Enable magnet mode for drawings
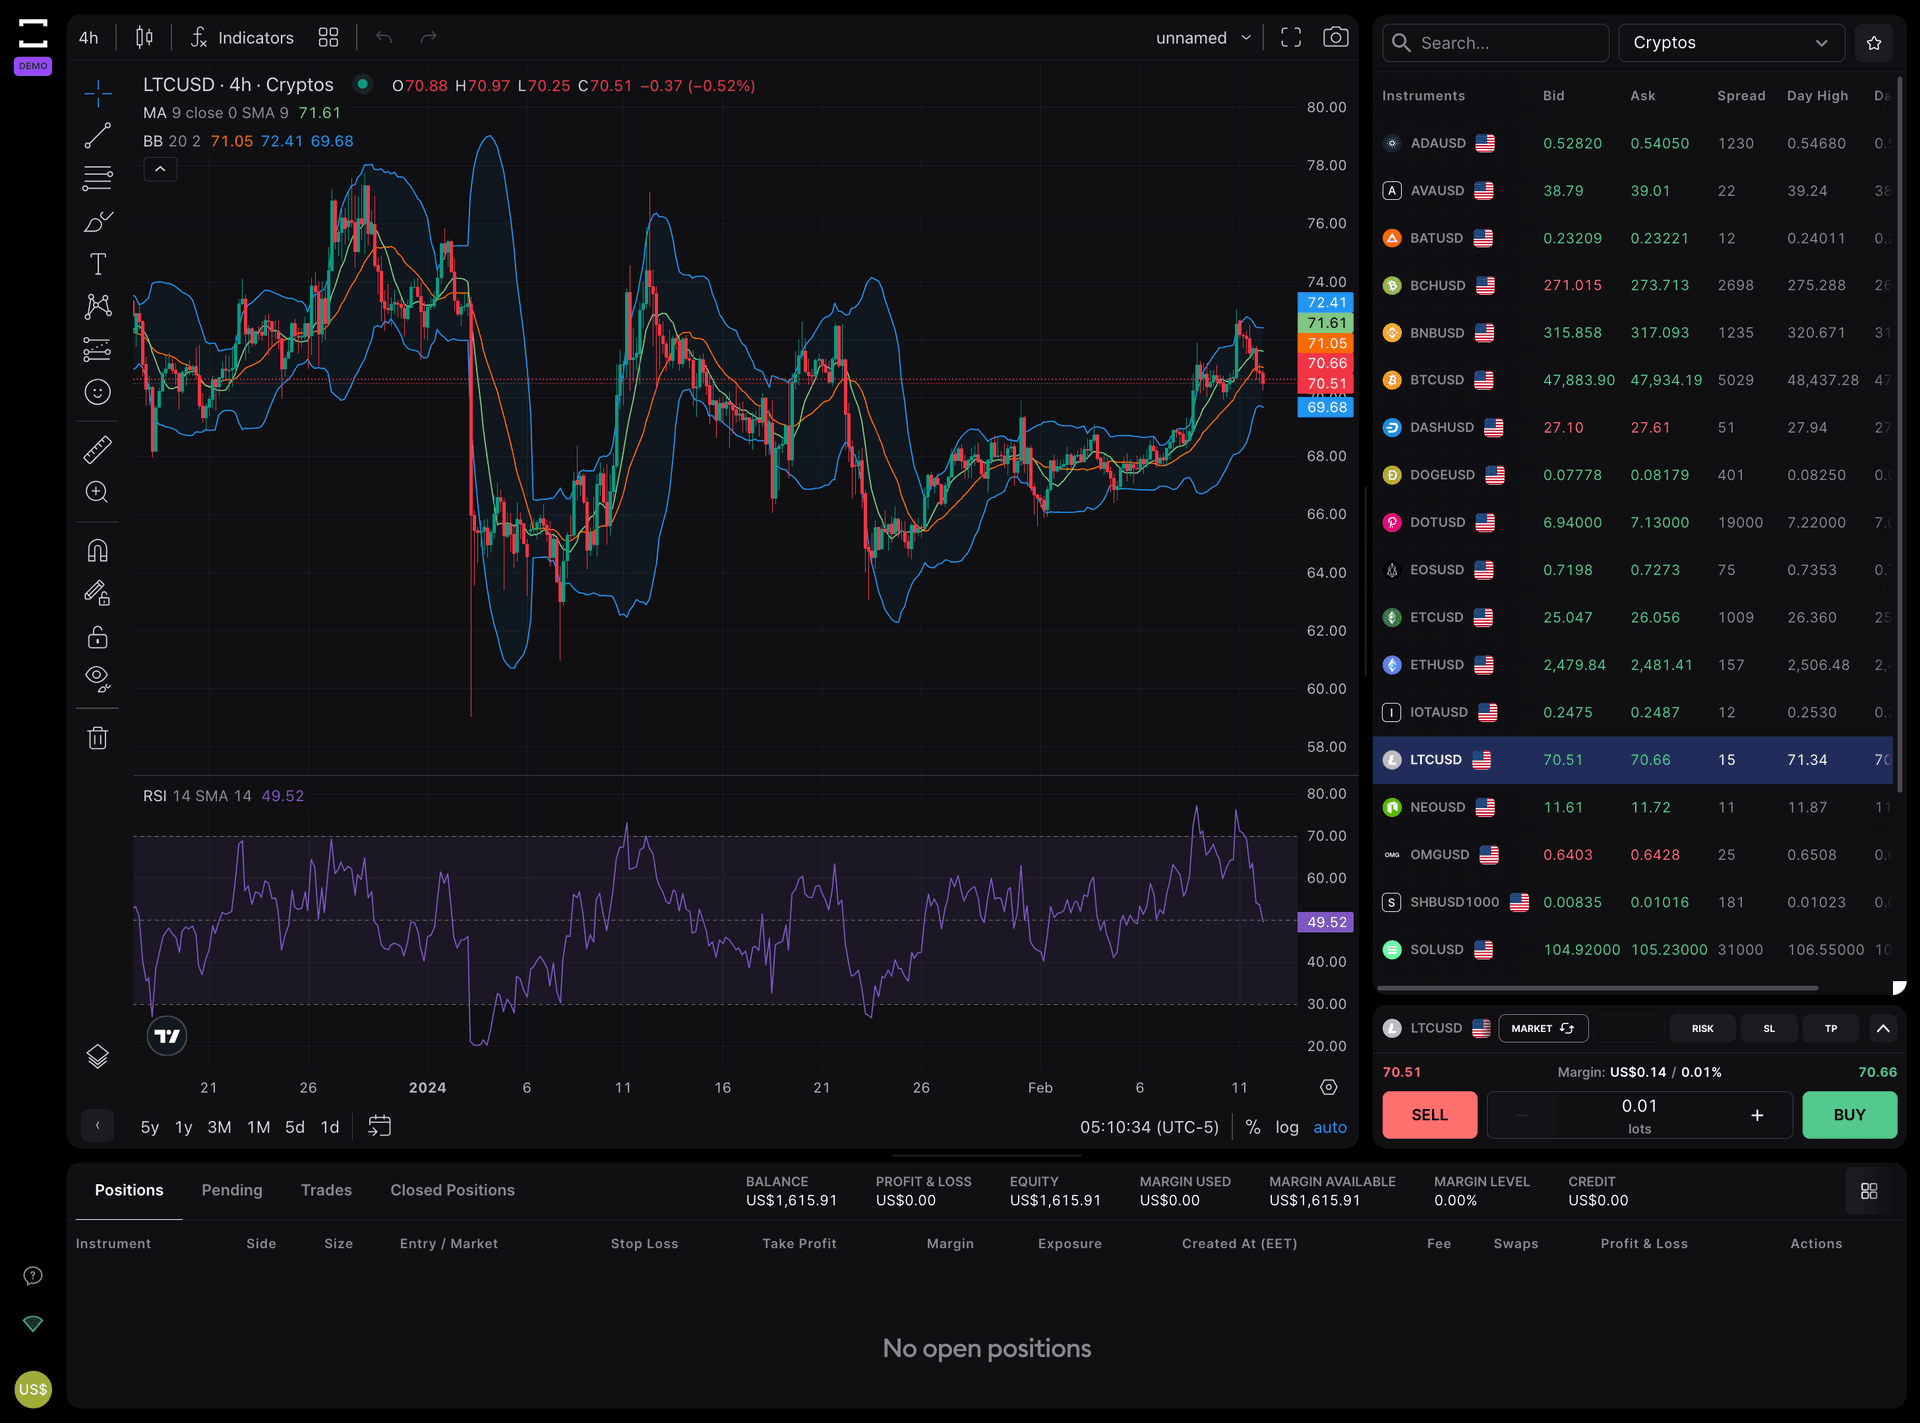Screen dimensions: 1920x1423 [x=97, y=549]
